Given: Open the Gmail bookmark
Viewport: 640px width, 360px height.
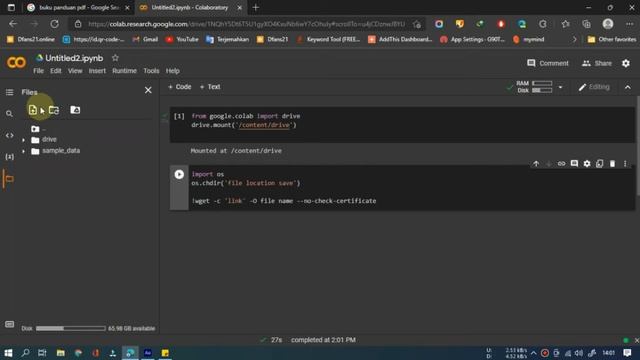Looking at the screenshot, I should [145, 40].
